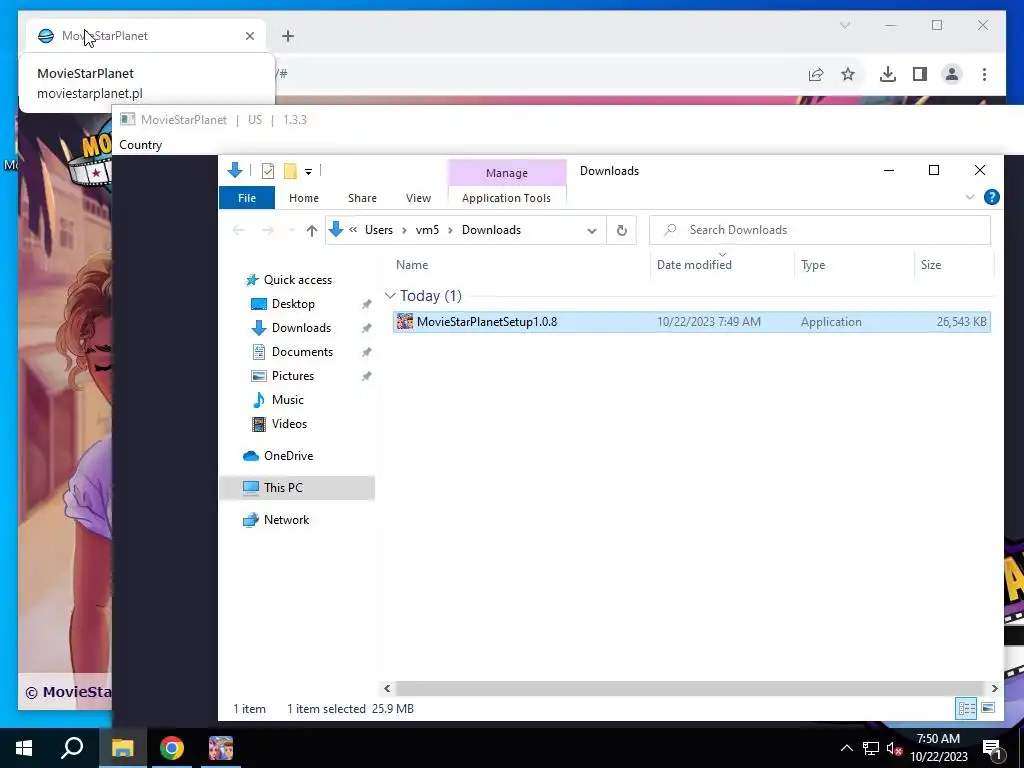Select Quick access in navigation pane
1024x768 pixels.
pyautogui.click(x=298, y=280)
